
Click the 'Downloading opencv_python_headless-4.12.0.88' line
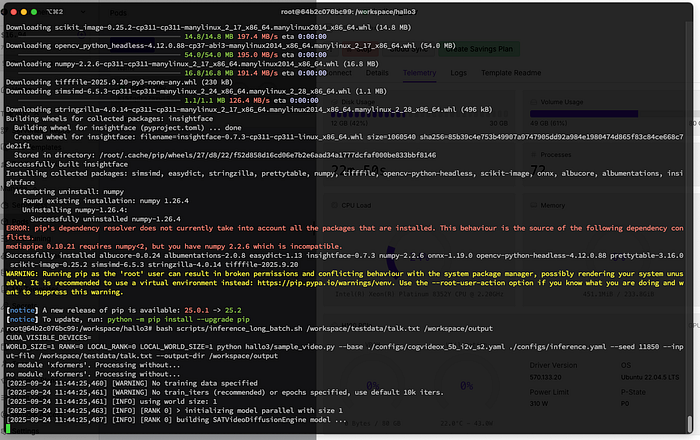tap(230, 46)
